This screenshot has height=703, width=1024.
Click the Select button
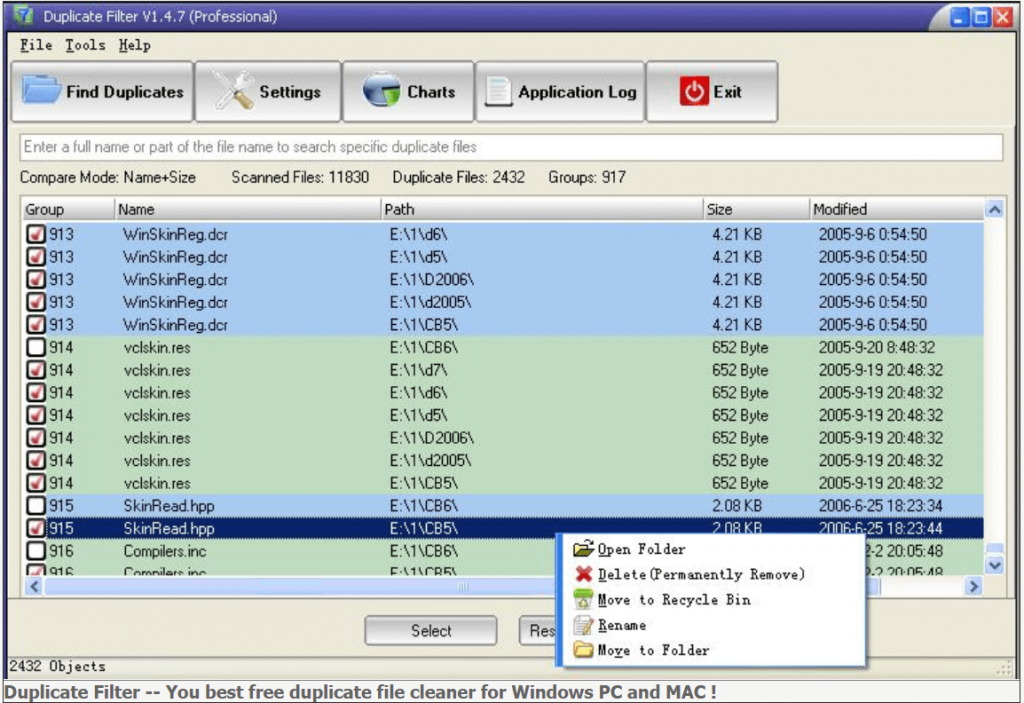click(430, 631)
